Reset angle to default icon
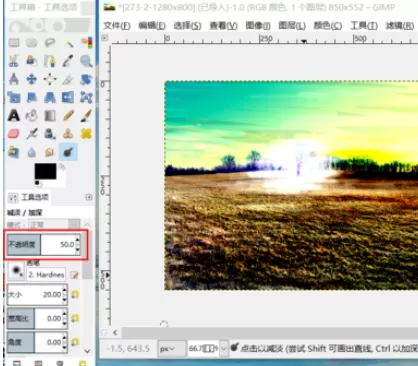 pos(75,342)
